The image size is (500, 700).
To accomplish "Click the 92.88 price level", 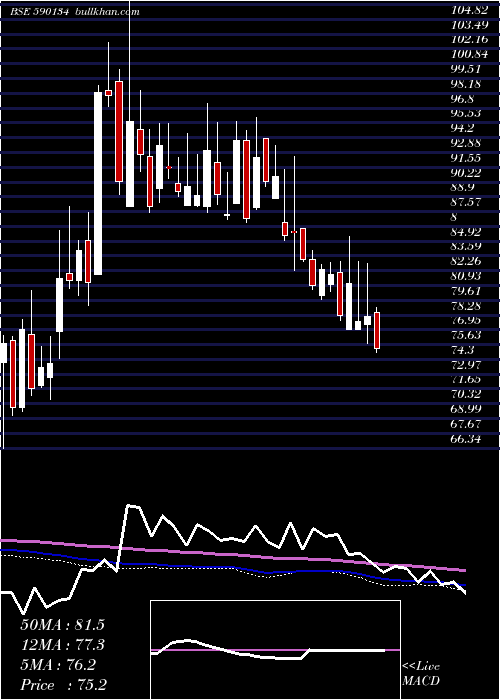I will point(466,143).
